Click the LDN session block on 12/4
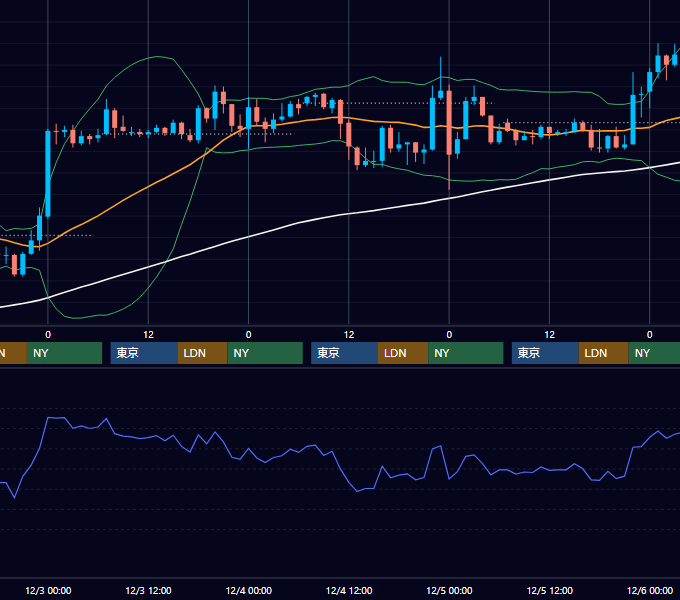 click(x=403, y=353)
